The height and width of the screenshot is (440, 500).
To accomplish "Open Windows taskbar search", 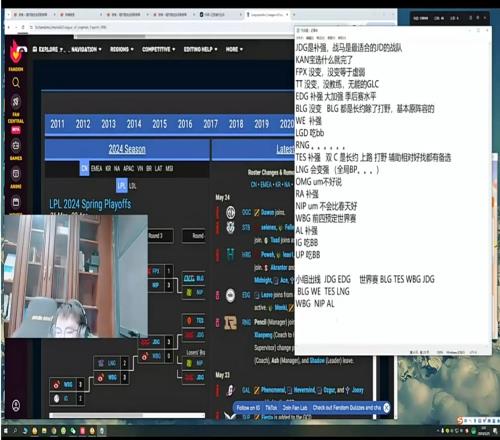I will click(15, 431).
